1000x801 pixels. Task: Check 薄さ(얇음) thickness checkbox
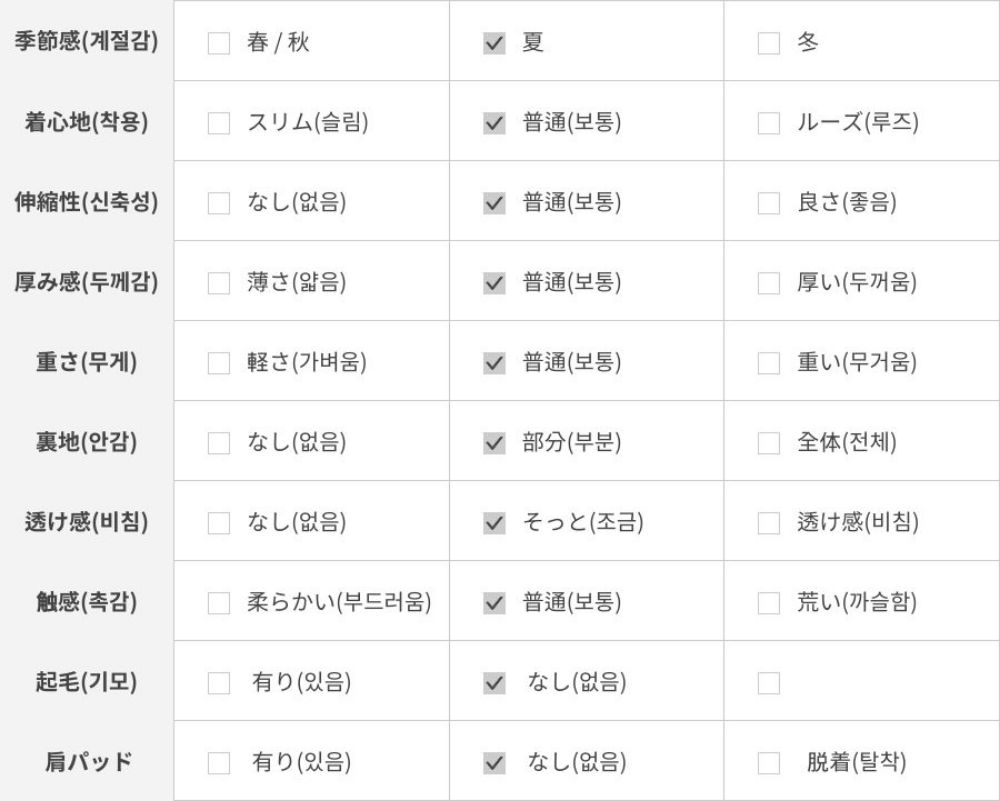218,284
